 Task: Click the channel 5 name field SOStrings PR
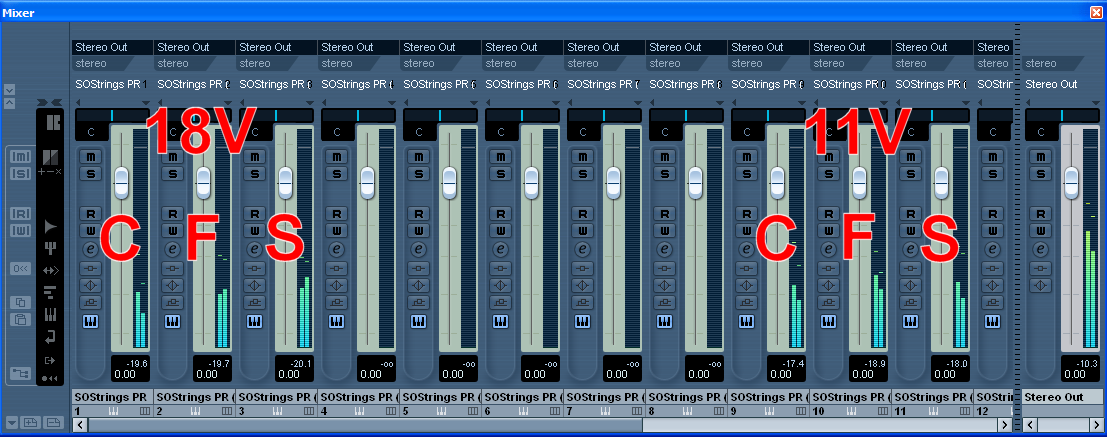440,397
